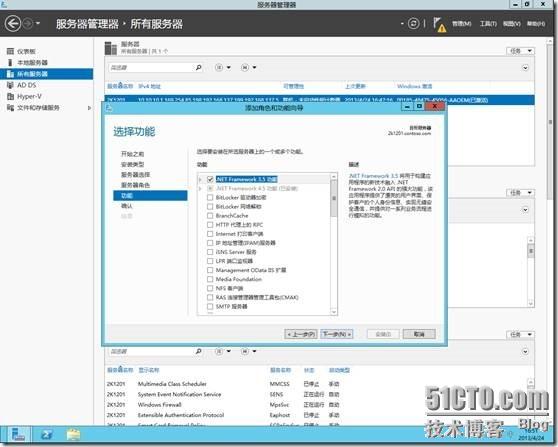The height and width of the screenshot is (447, 558).
Task: Collapse the services section chevron
Action: click(x=525, y=351)
